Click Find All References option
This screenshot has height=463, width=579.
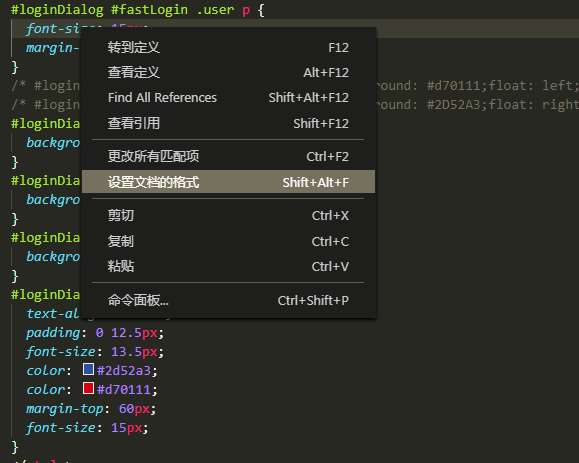click(228, 97)
